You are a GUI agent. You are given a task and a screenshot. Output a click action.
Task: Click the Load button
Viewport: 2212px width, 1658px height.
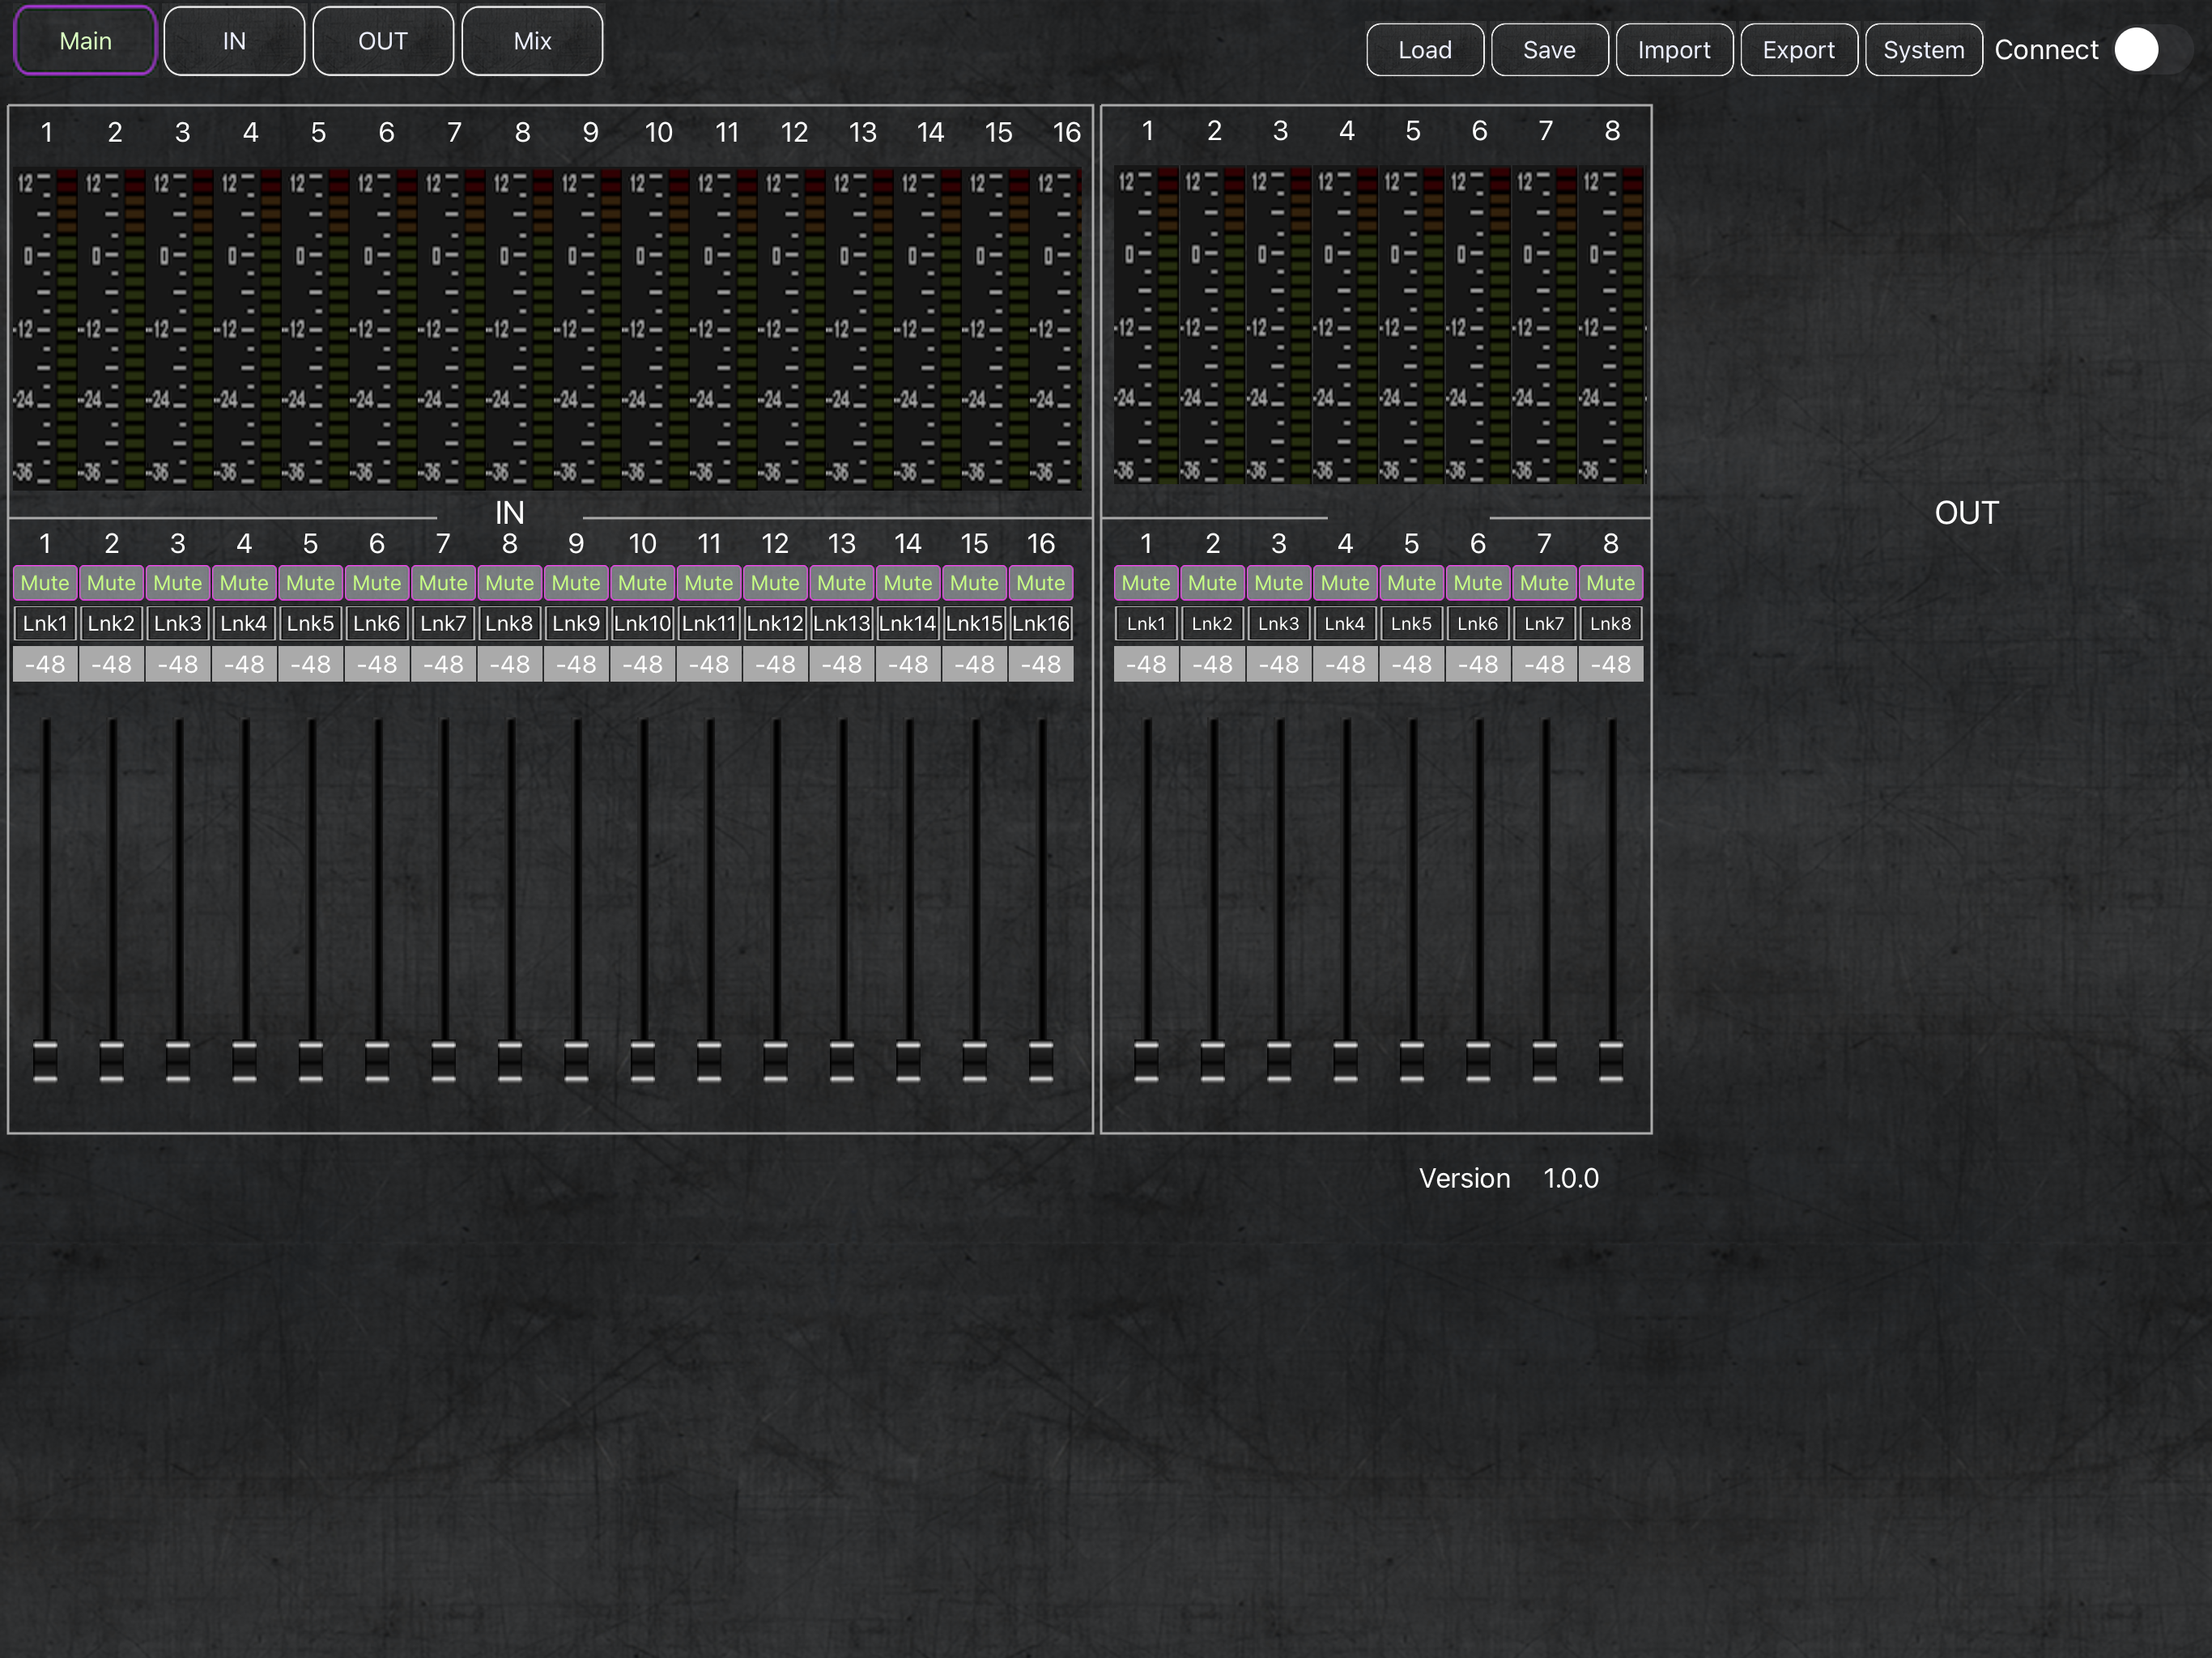1425,50
